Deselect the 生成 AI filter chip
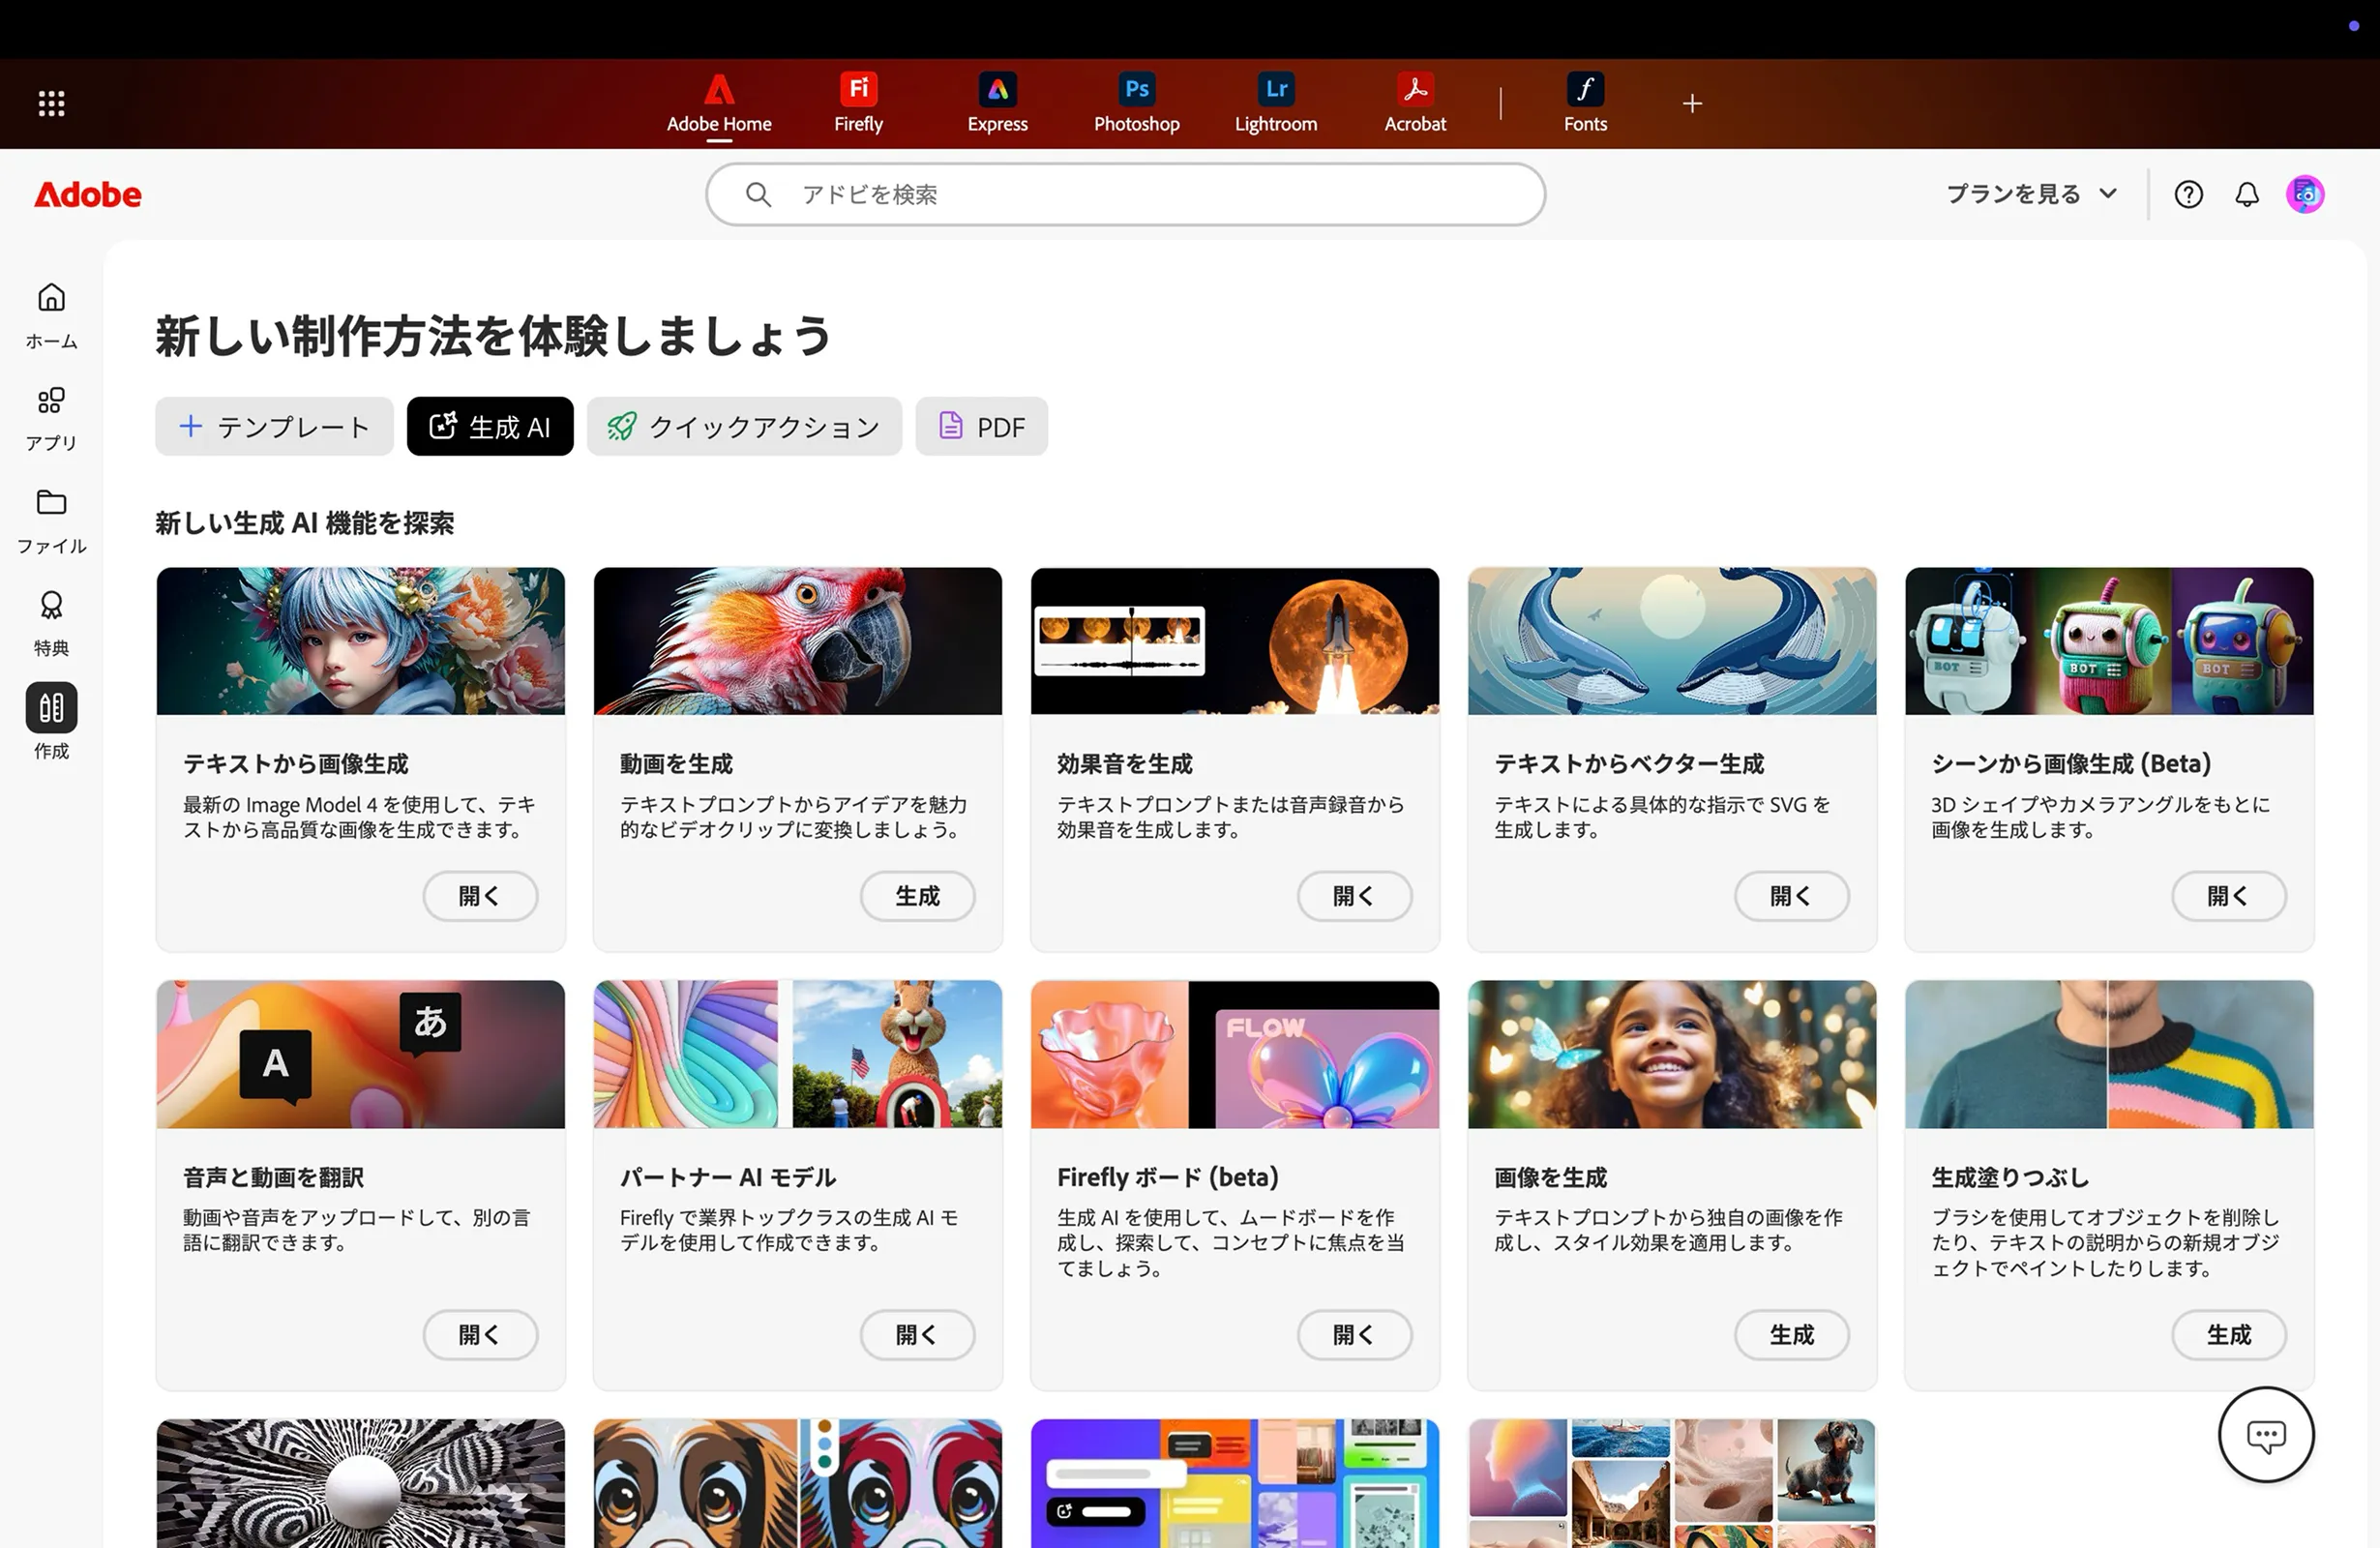Viewport: 2380px width, 1548px height. 489,426
